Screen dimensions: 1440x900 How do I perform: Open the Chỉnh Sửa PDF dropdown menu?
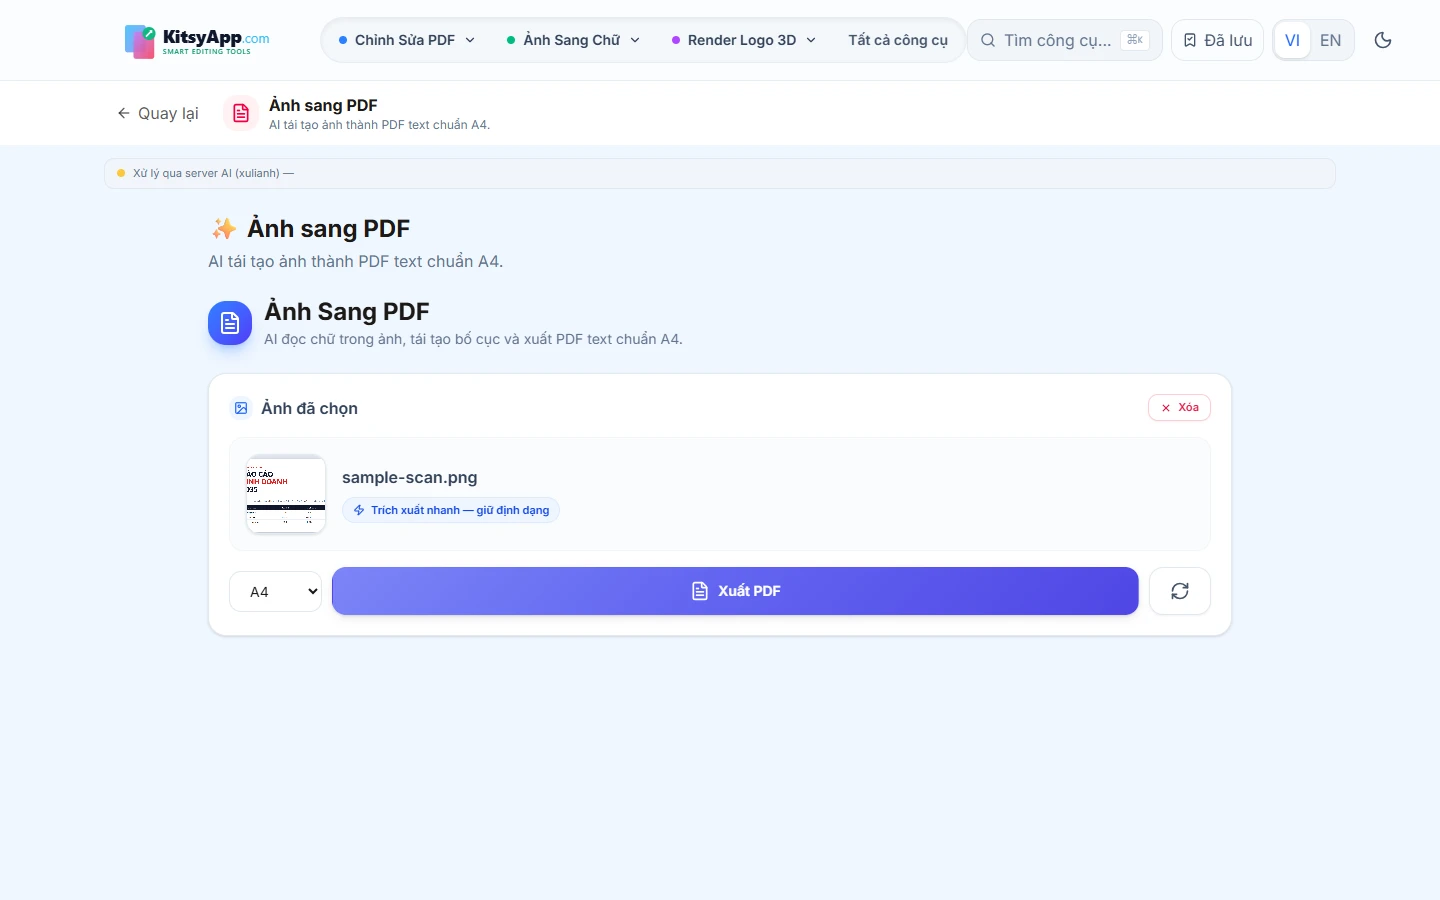407,40
